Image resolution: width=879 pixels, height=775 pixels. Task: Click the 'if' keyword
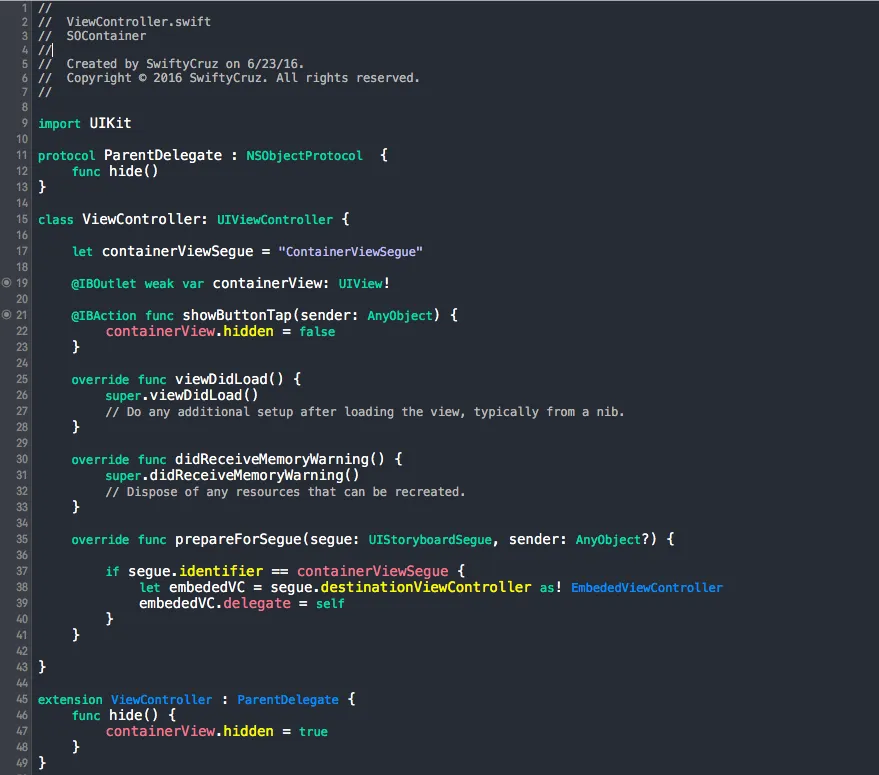tap(112, 571)
